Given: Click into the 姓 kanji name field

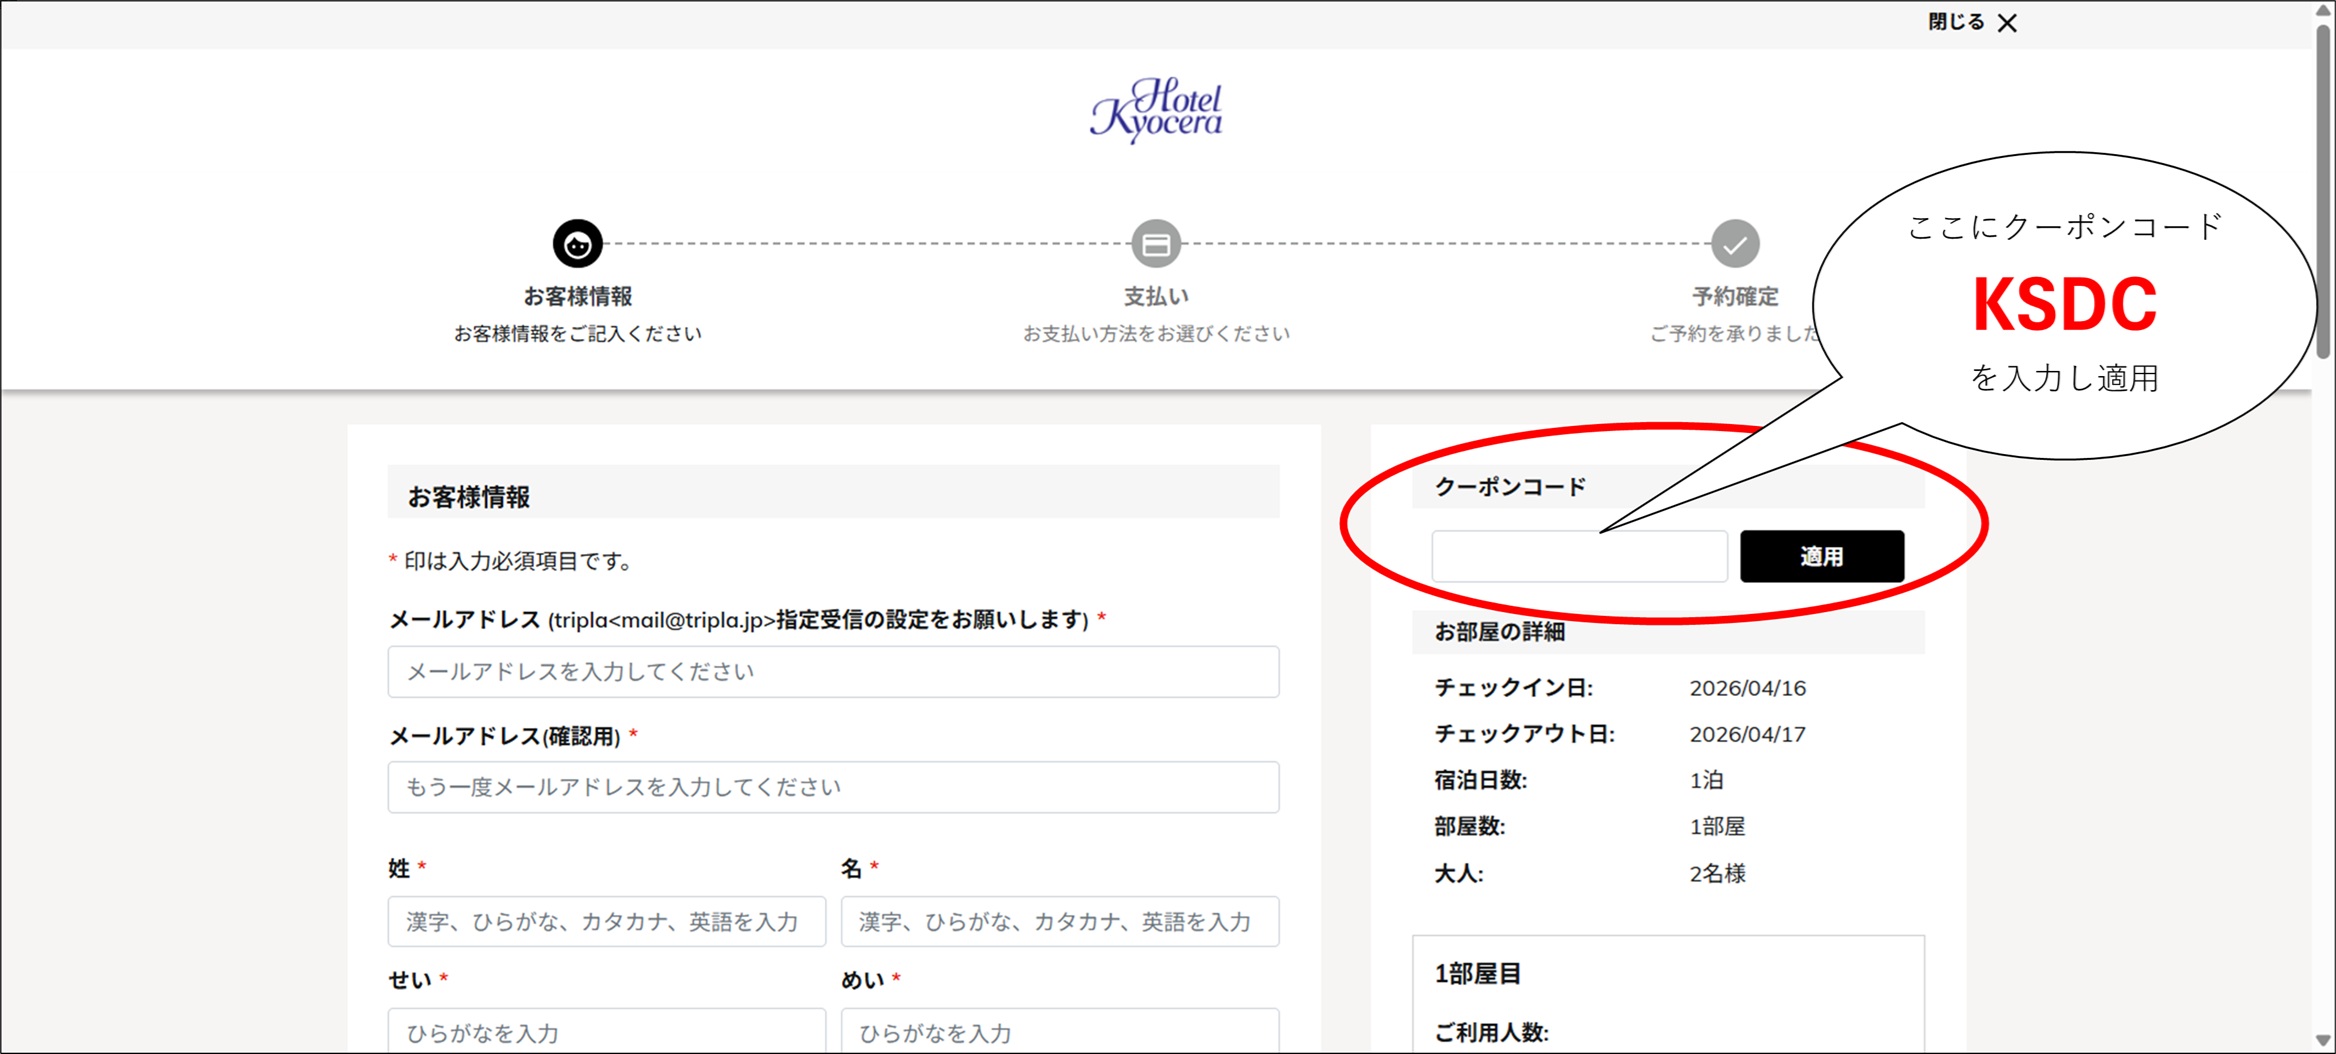Looking at the screenshot, I should tap(606, 922).
